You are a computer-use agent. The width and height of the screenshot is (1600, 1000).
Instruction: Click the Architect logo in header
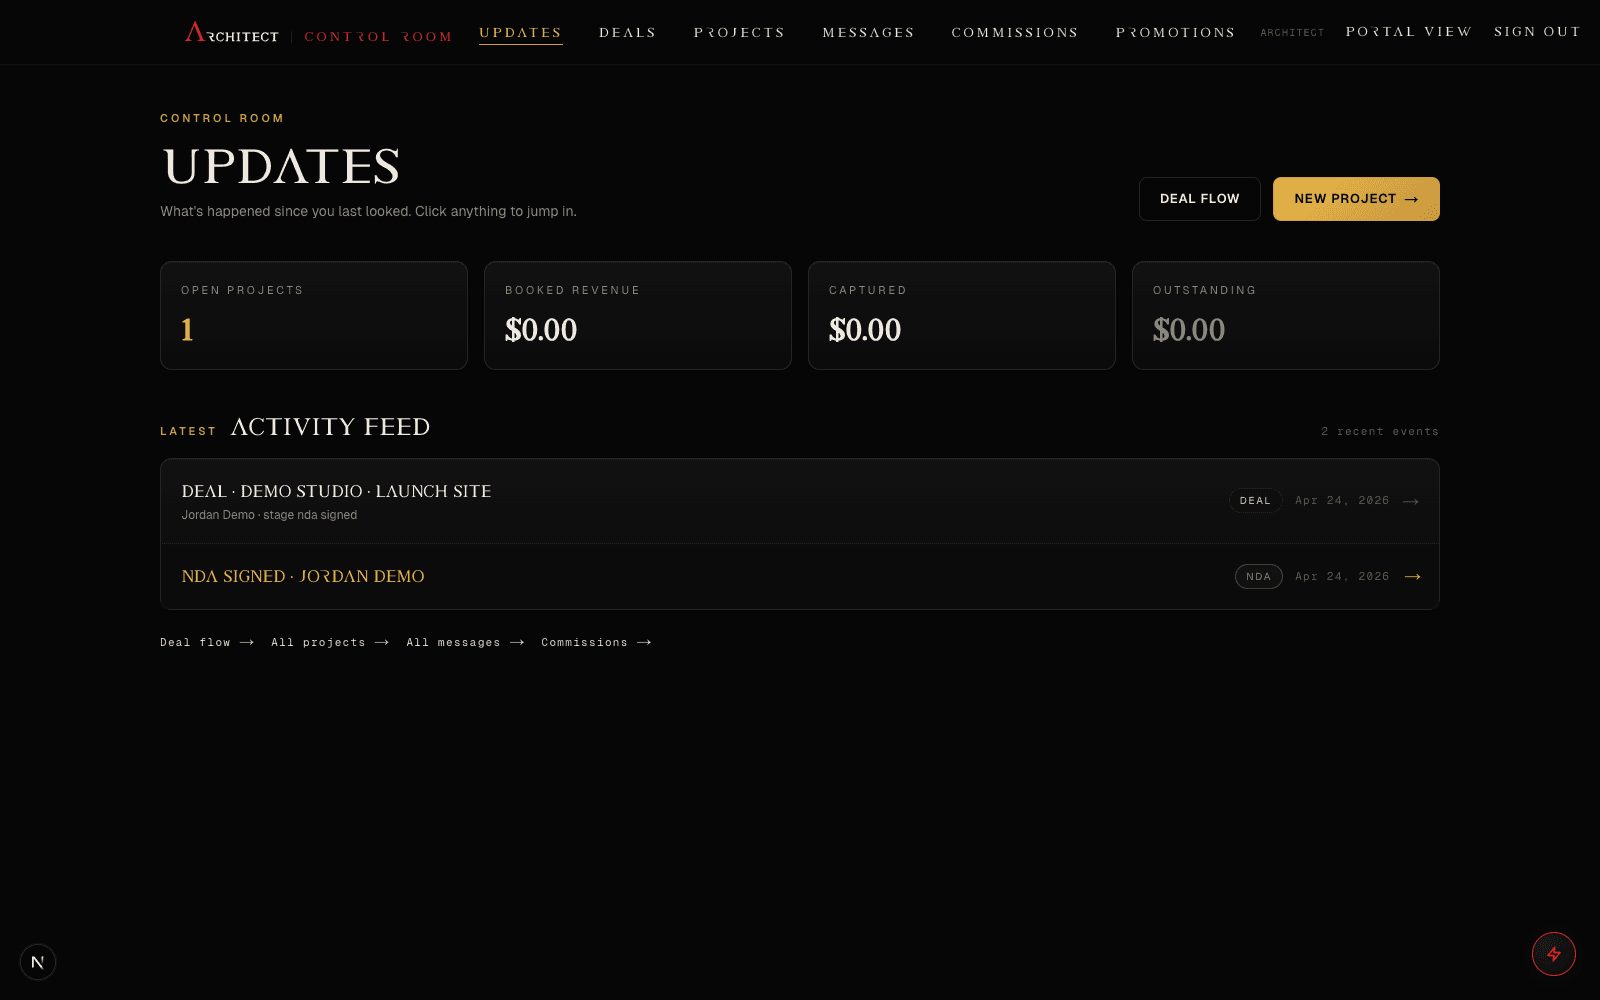[232, 33]
